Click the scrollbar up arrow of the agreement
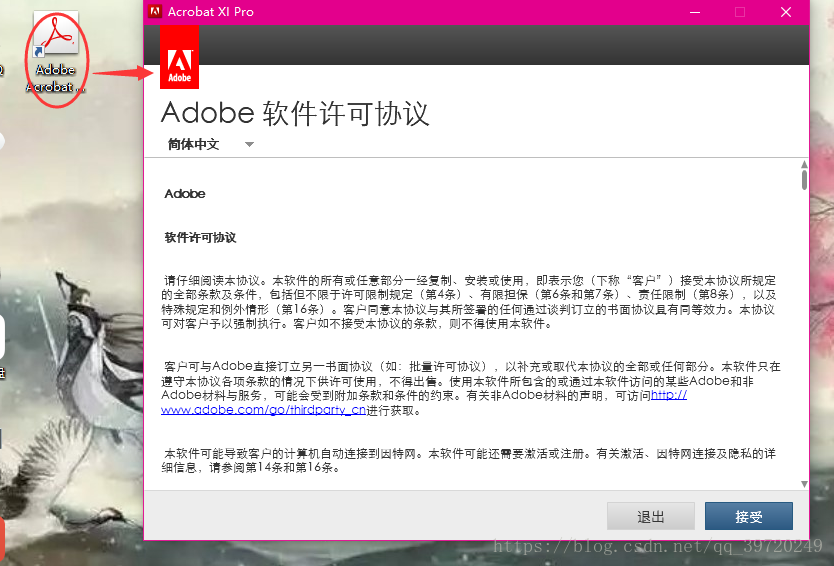 804,164
